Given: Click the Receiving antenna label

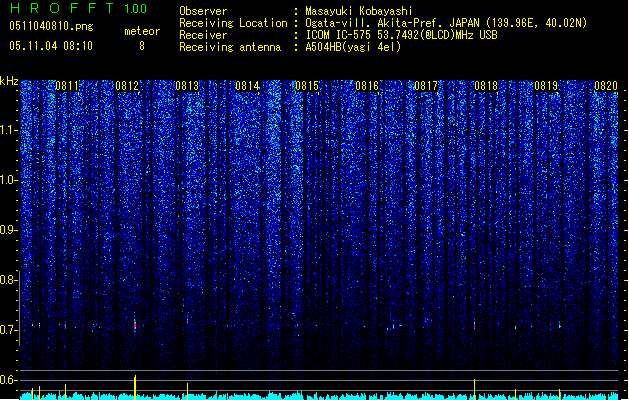Looking at the screenshot, I should point(230,47).
